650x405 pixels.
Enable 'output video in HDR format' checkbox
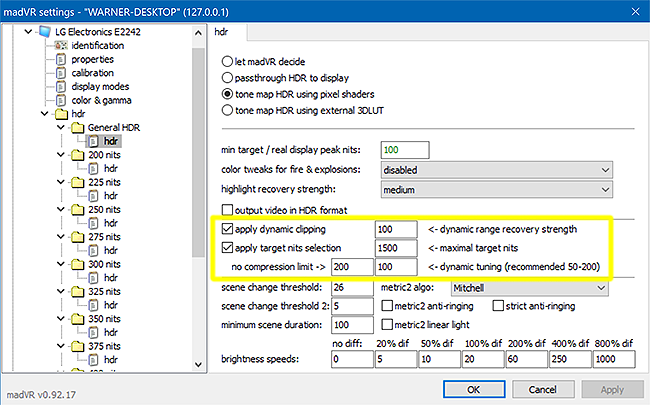pyautogui.click(x=227, y=210)
